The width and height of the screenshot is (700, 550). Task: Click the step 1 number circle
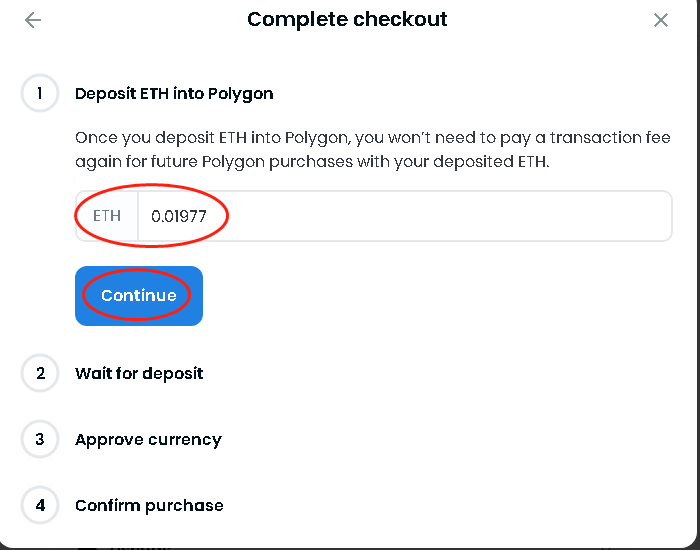coord(40,94)
